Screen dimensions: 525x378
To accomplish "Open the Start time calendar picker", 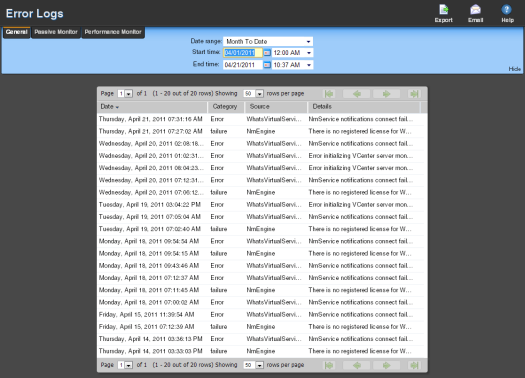I will (267, 53).
